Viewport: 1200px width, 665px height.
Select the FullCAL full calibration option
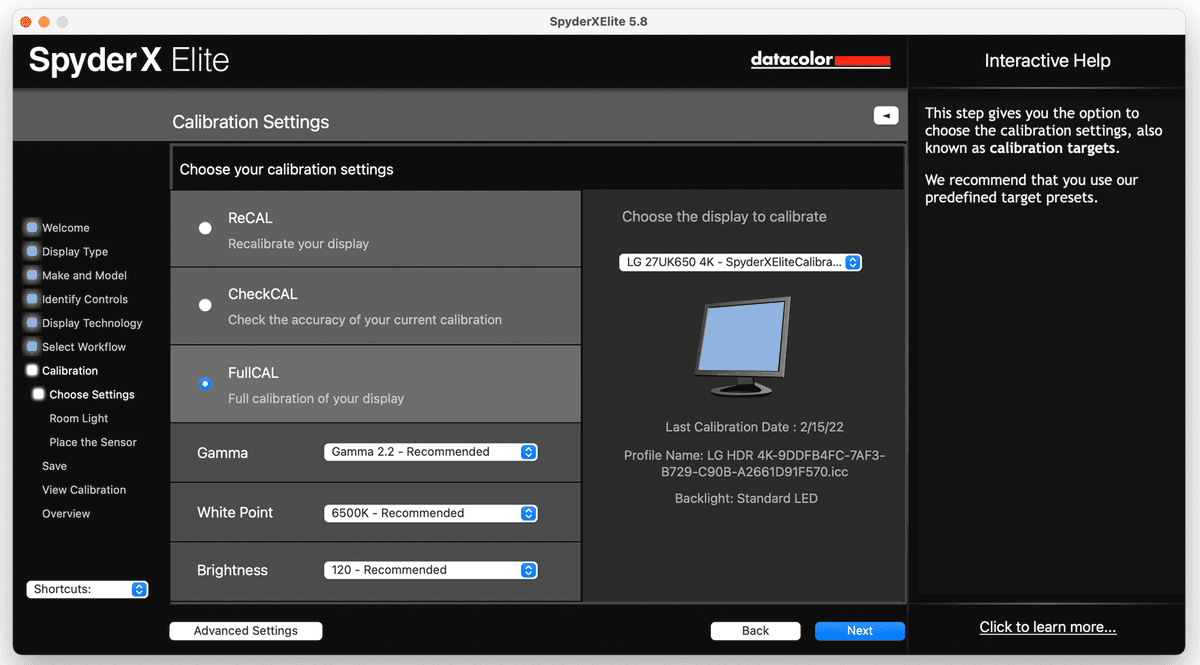coord(205,383)
